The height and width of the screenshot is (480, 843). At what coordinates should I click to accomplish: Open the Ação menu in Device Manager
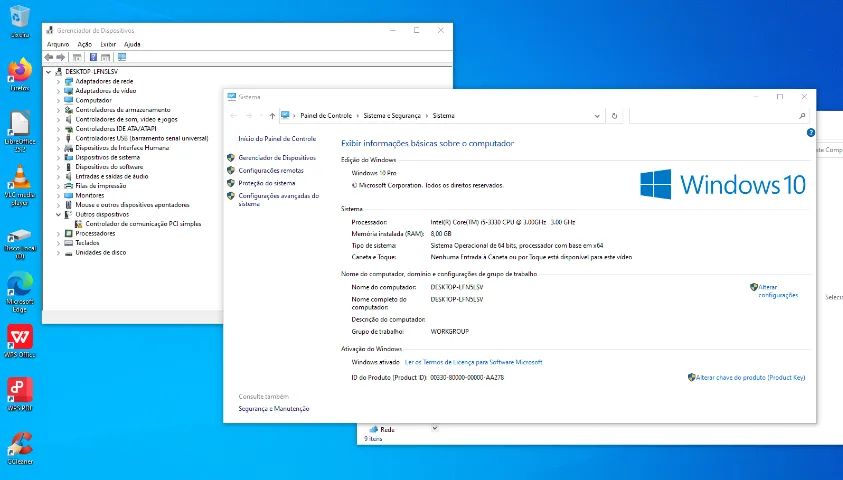pyautogui.click(x=85, y=44)
